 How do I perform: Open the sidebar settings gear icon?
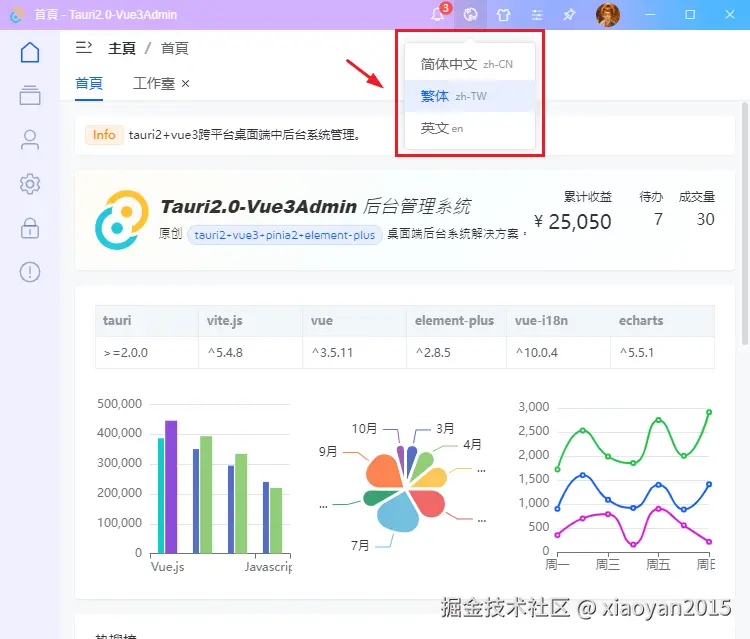click(30, 184)
